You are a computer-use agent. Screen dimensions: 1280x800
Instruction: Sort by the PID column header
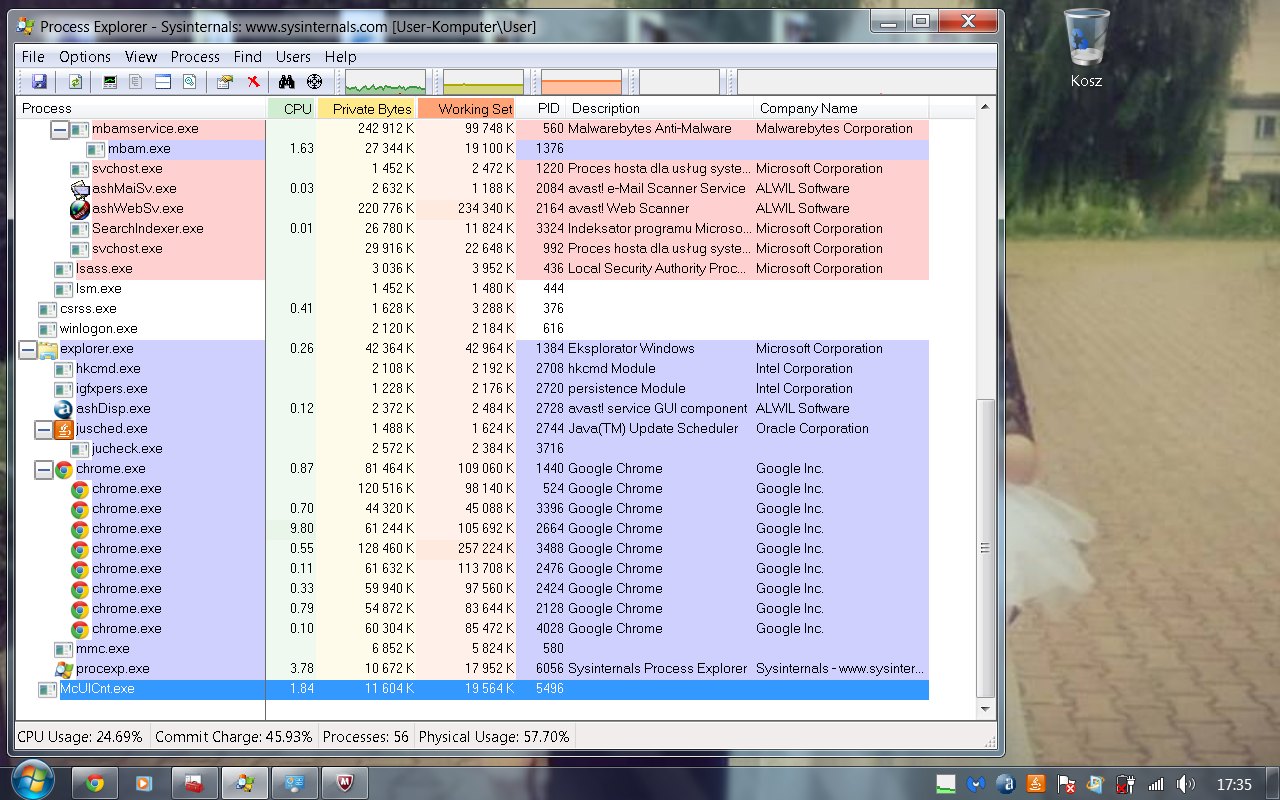[x=541, y=108]
